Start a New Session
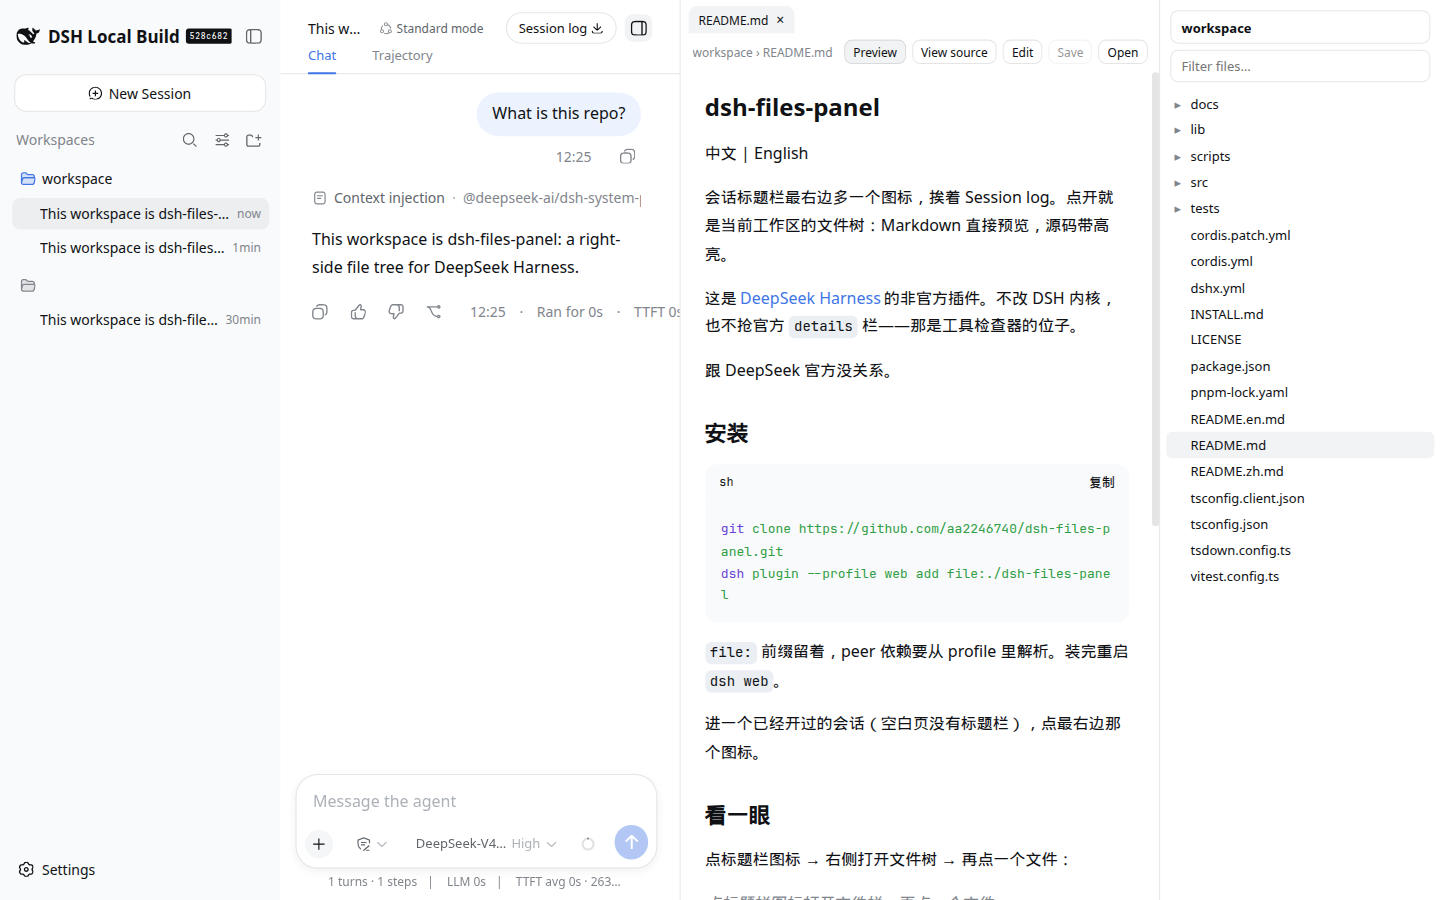Viewport: 1440px width, 900px height. point(140,93)
